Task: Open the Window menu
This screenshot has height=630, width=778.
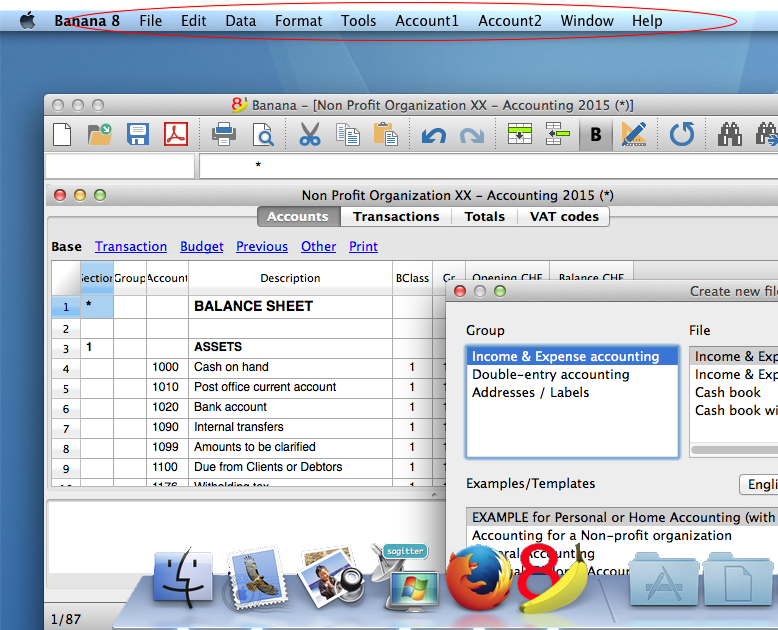Action: 587,21
